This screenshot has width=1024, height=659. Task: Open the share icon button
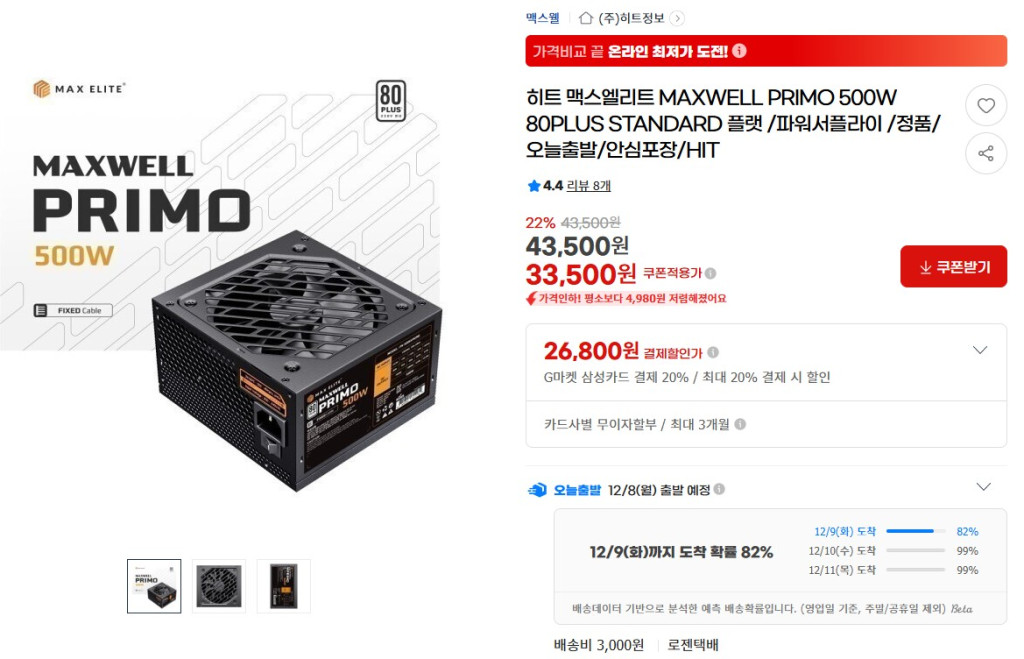985,153
